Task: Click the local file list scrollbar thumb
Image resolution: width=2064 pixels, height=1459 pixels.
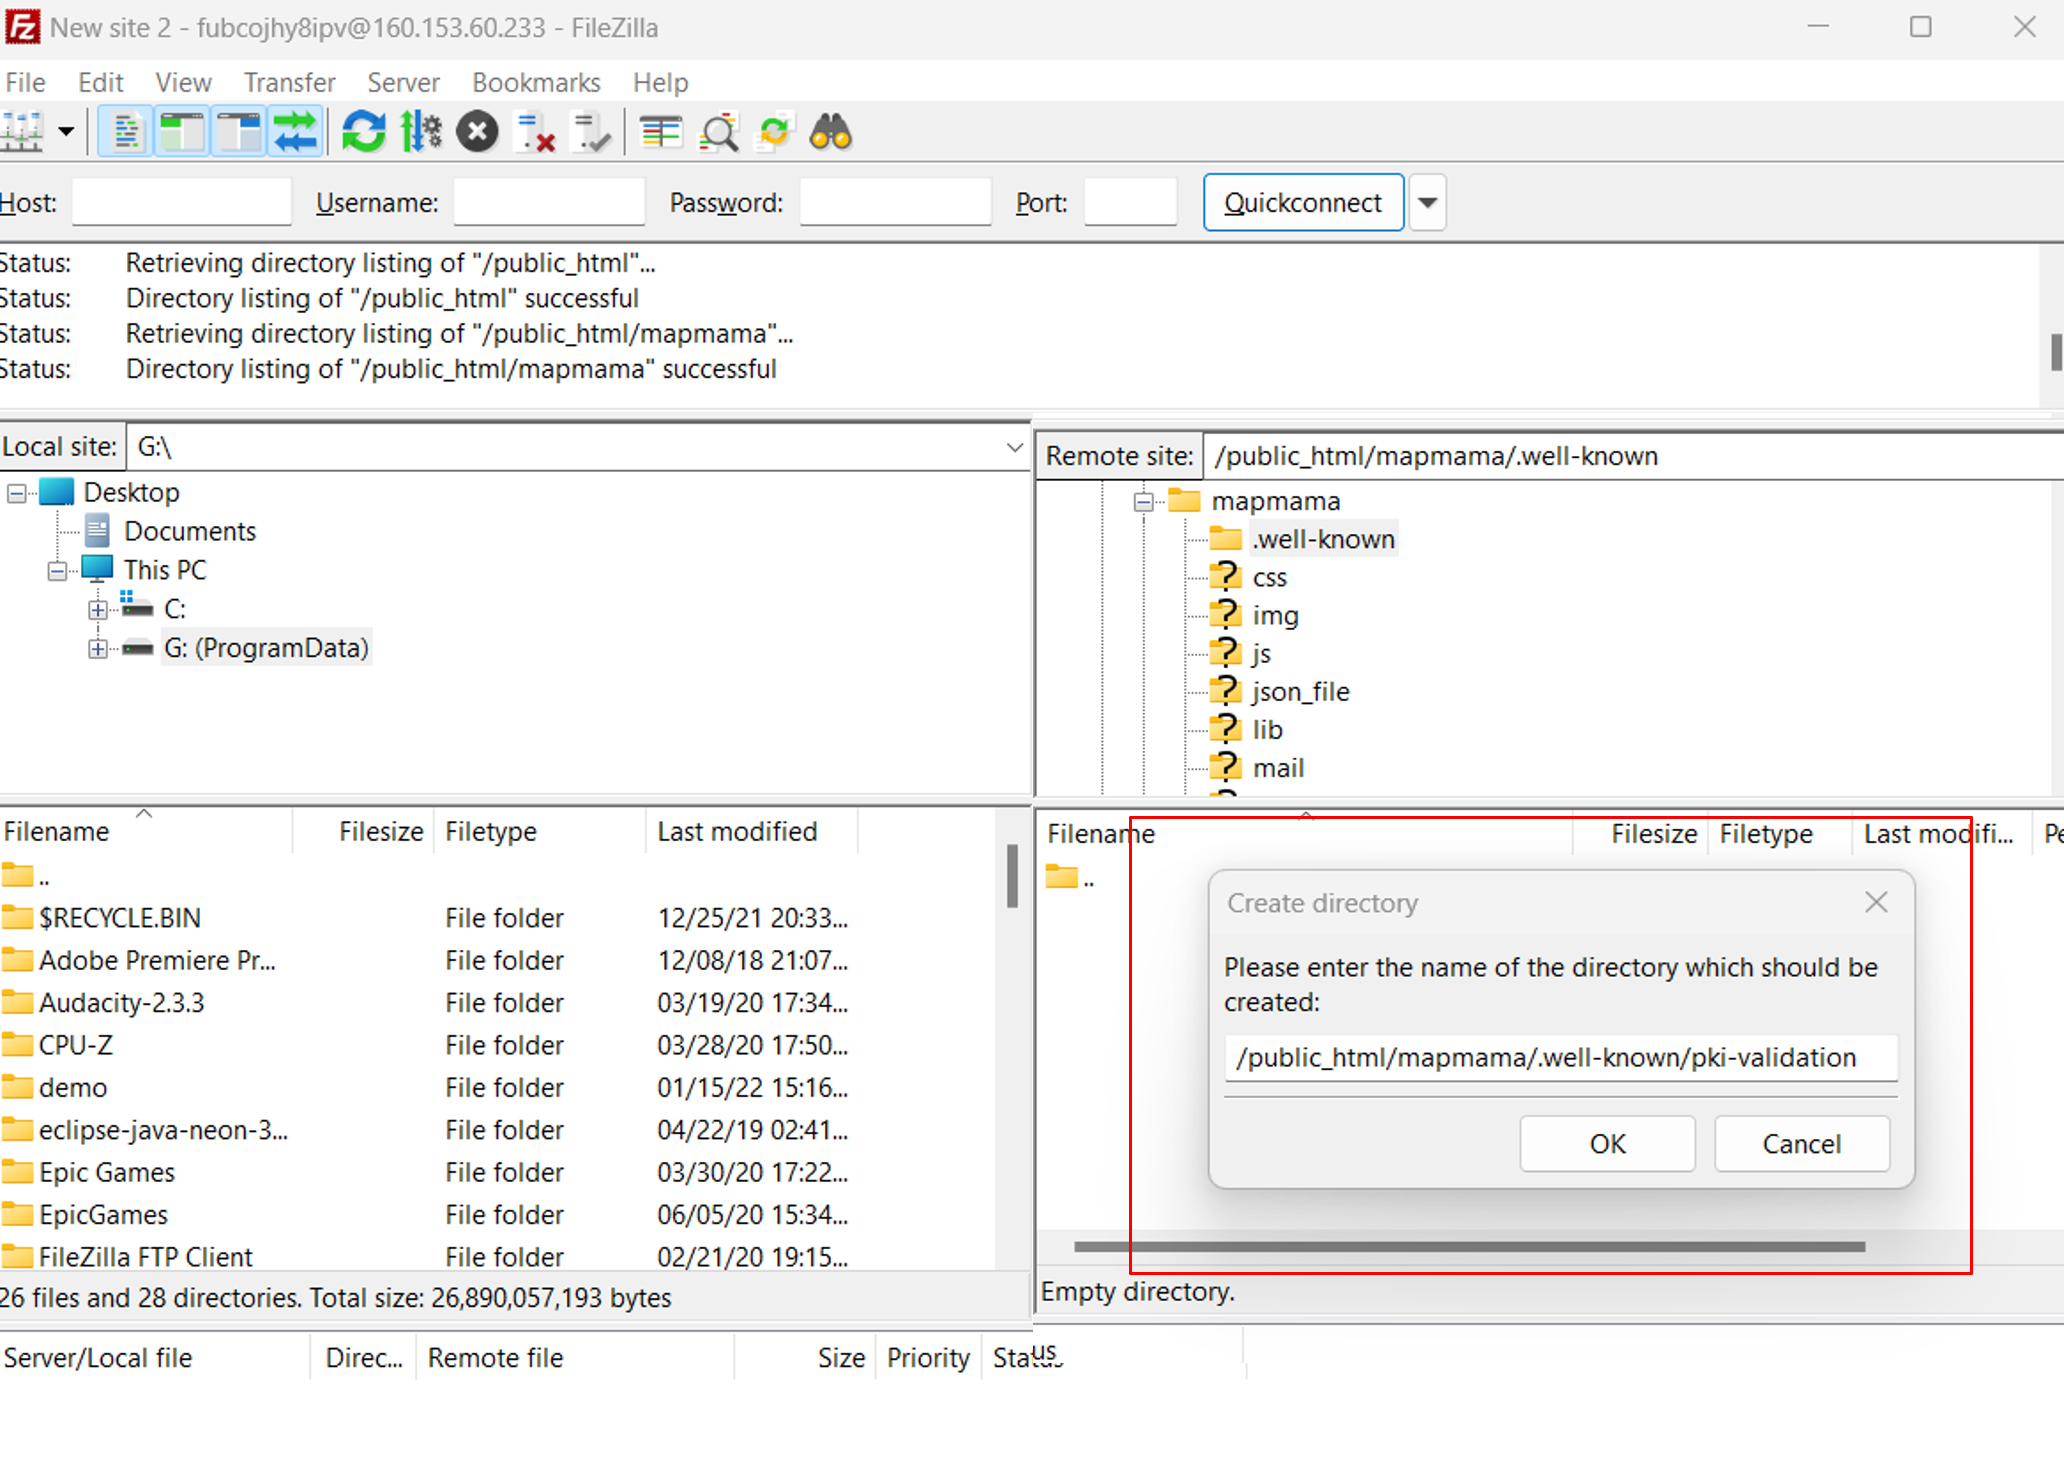Action: coord(1012,876)
